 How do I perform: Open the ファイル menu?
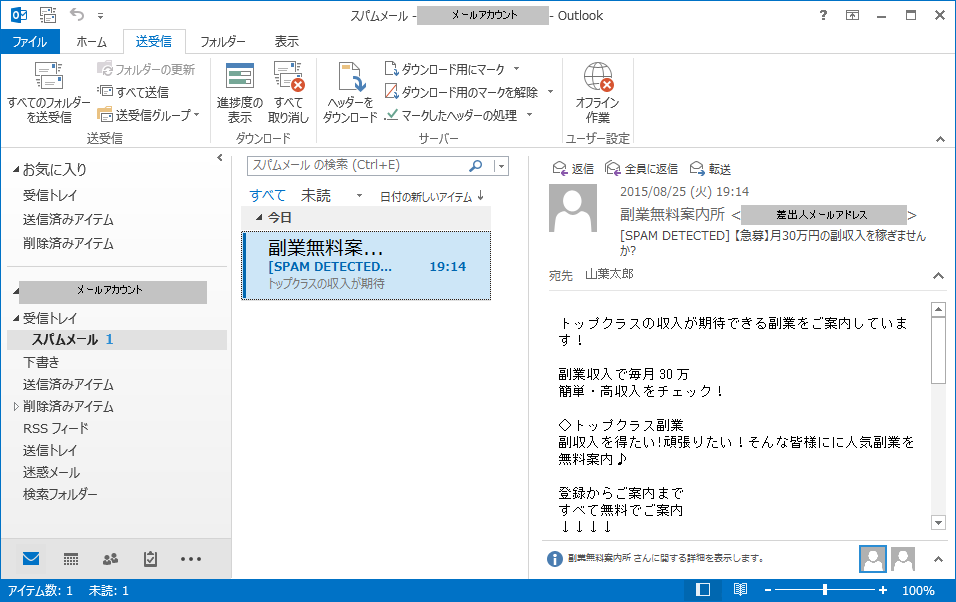click(x=30, y=41)
